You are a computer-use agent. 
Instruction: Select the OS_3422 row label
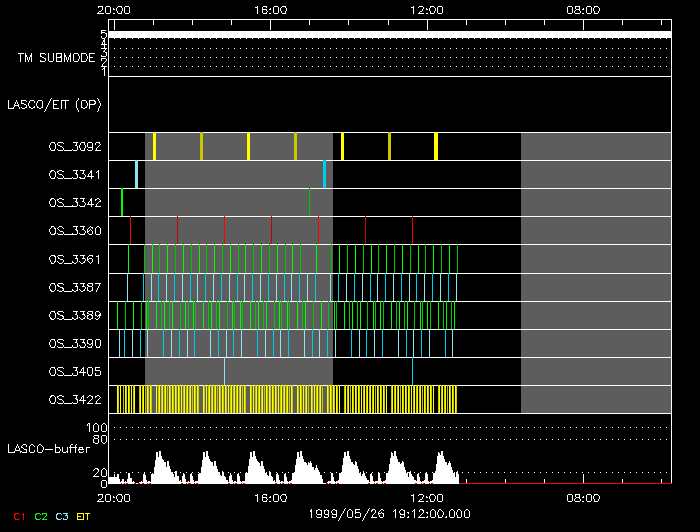tap(75, 400)
